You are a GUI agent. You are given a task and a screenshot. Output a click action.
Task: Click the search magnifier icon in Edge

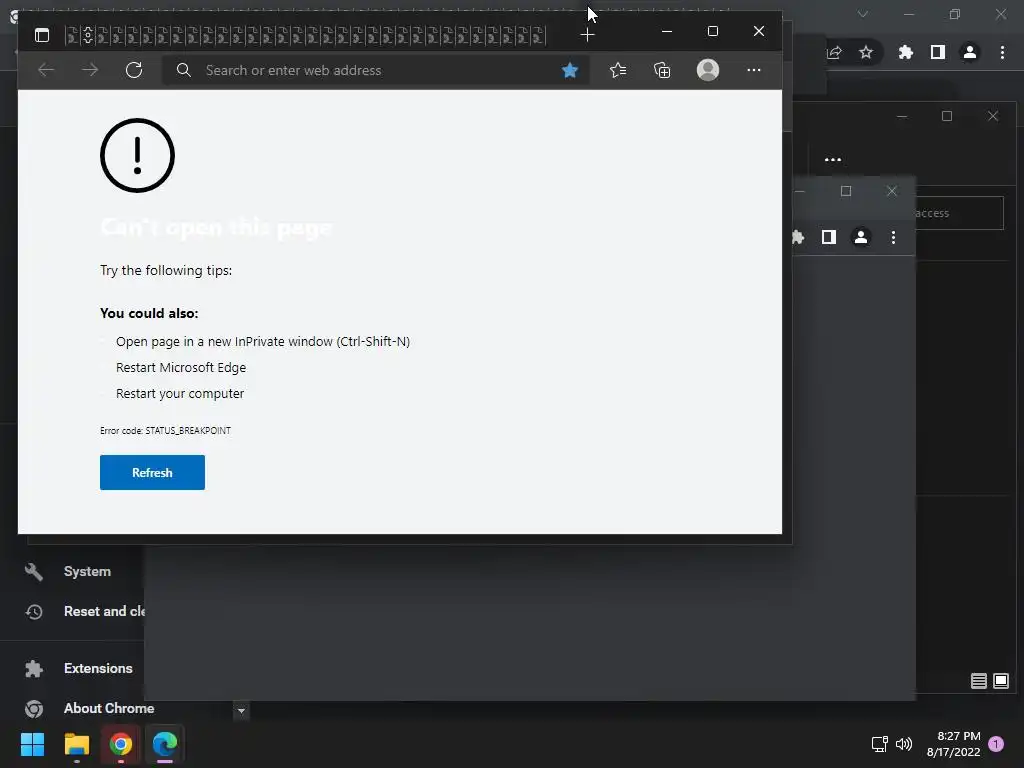click(x=184, y=70)
